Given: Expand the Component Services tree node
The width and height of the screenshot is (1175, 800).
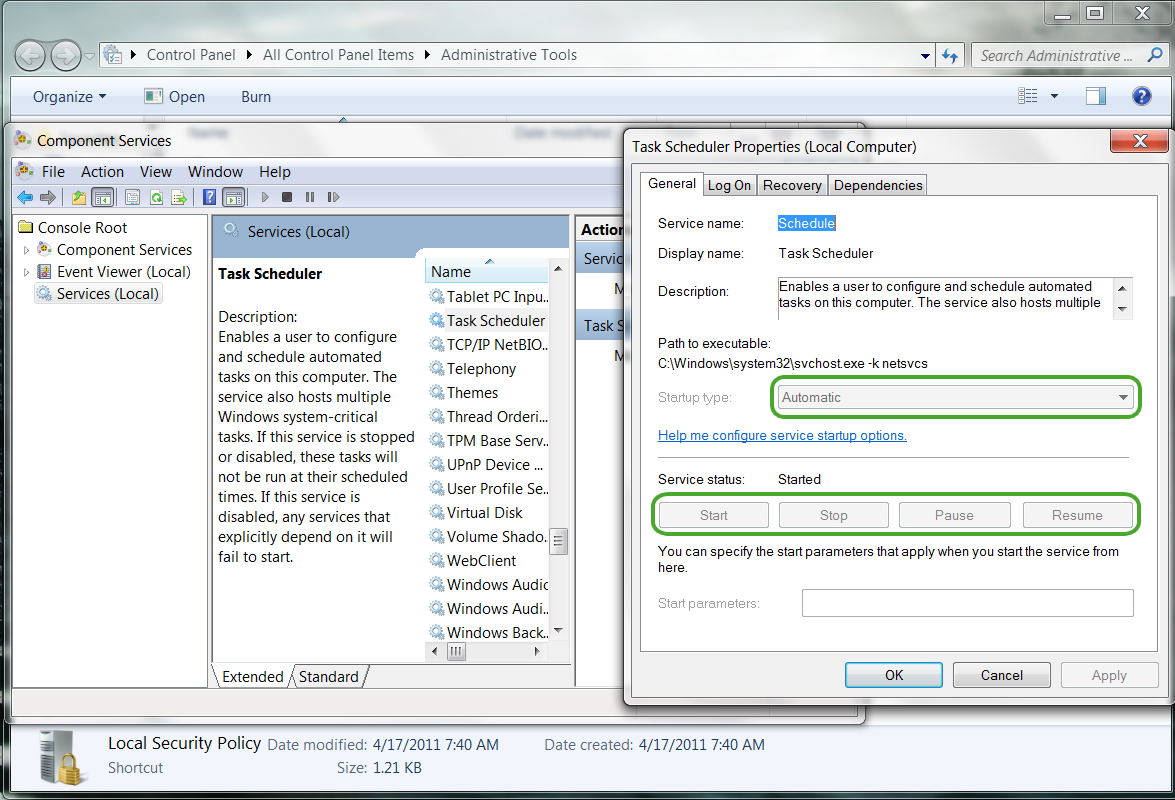Looking at the screenshot, I should point(26,250).
